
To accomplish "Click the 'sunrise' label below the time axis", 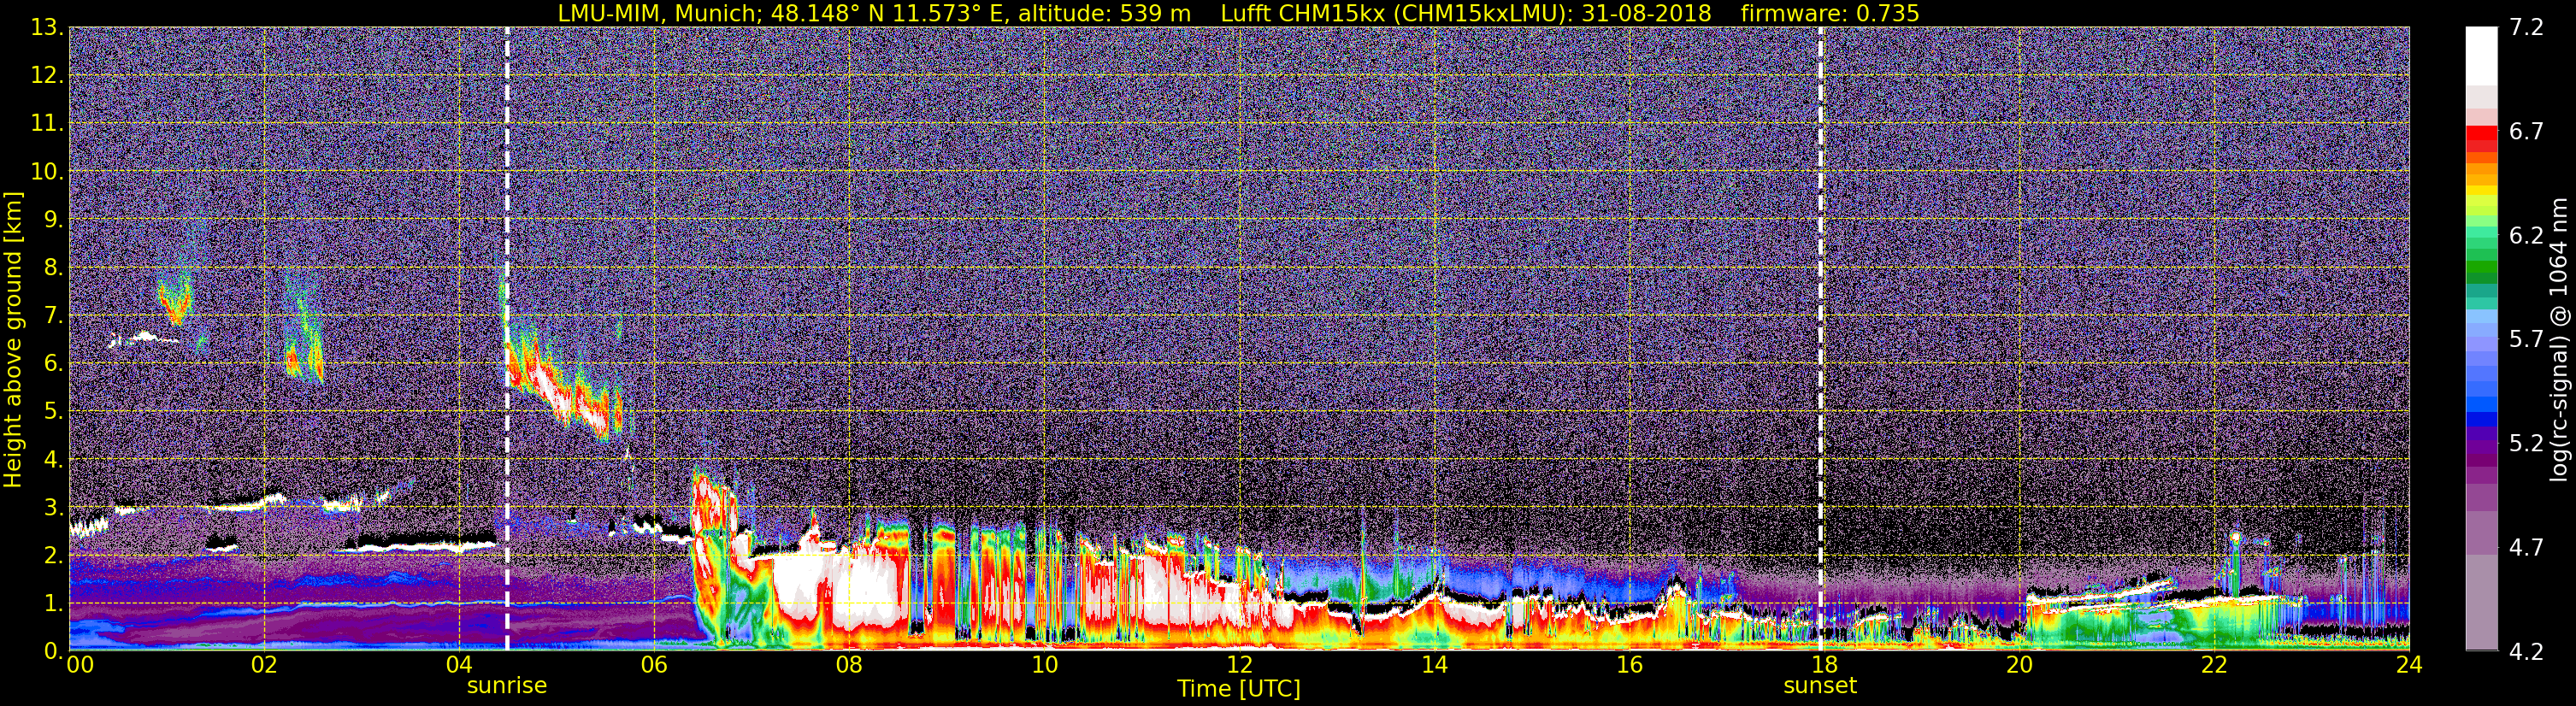I will pyautogui.click(x=507, y=686).
